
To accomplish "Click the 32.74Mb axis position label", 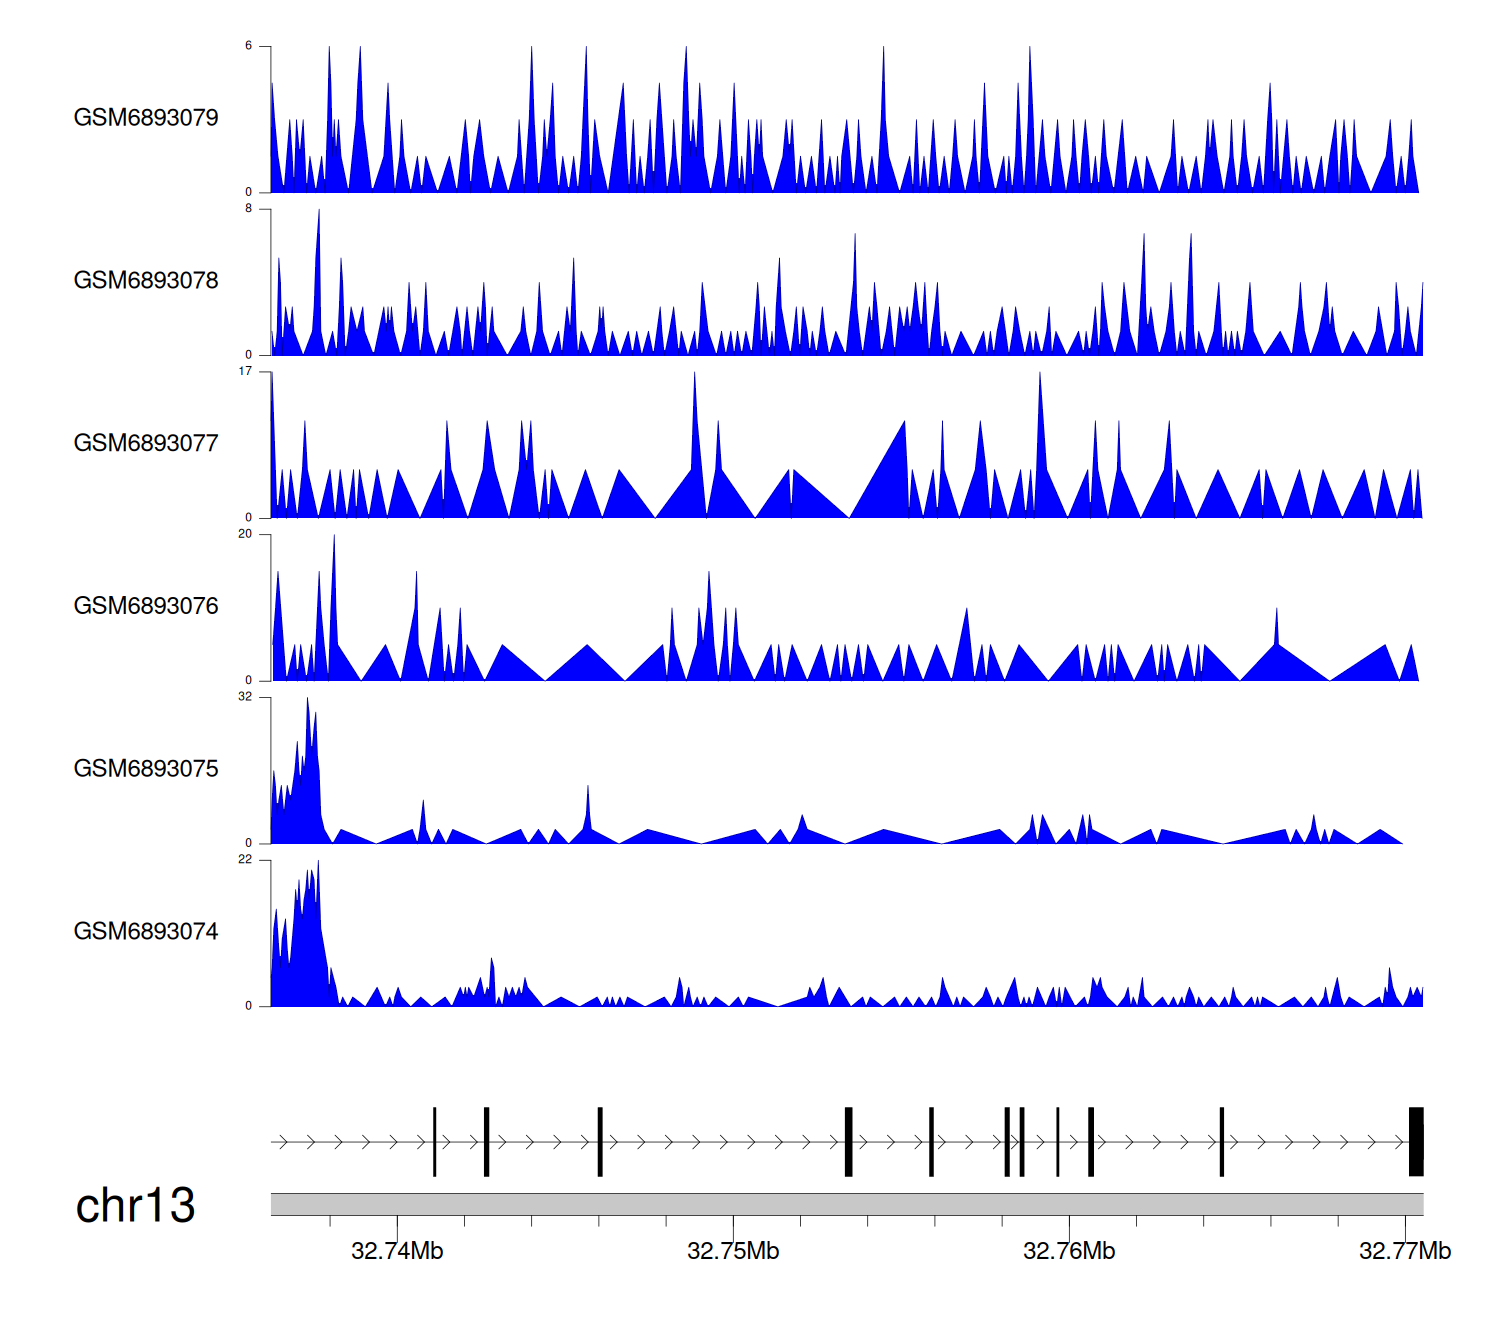I will [397, 1251].
